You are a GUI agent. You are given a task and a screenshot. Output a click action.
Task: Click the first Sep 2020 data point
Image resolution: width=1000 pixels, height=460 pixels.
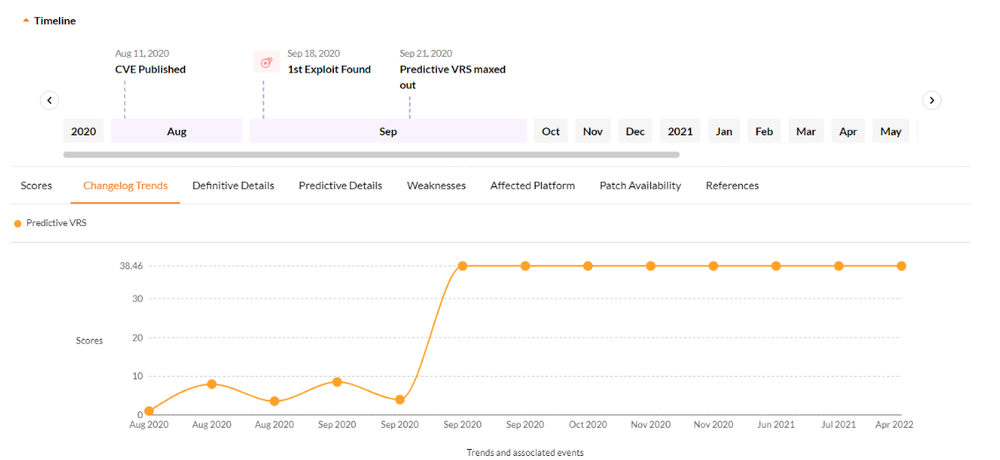coord(337,382)
